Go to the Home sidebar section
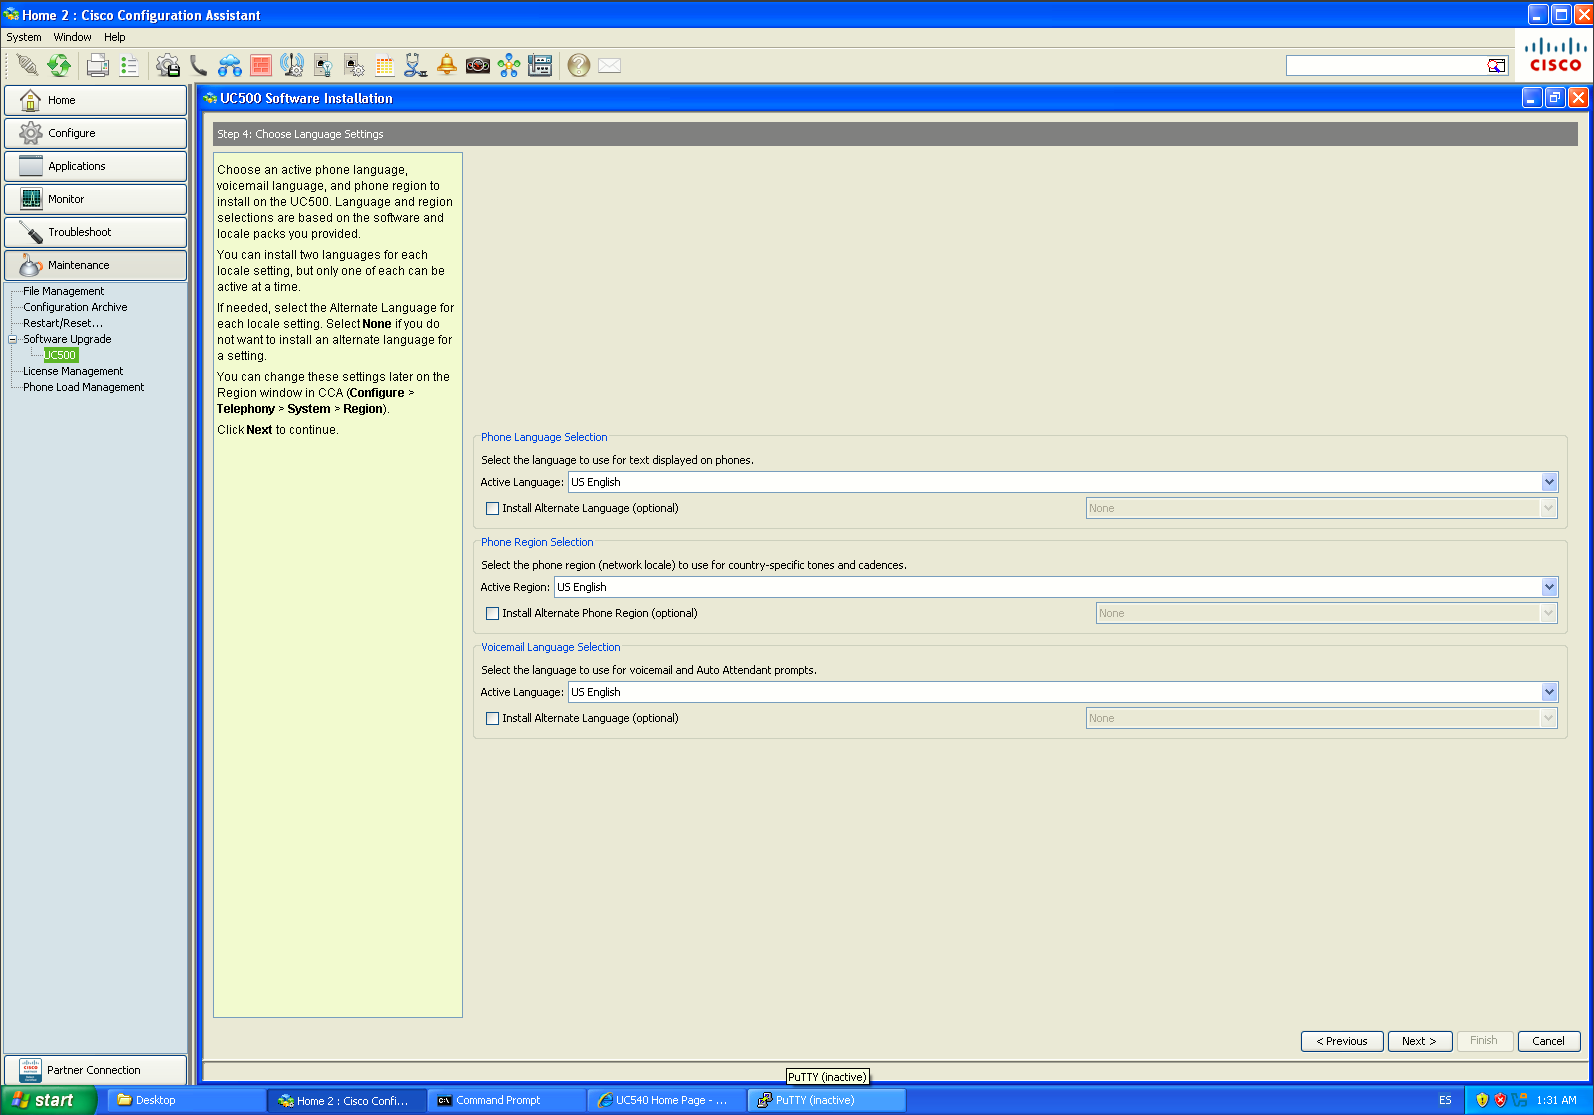Image resolution: width=1594 pixels, height=1115 pixels. [x=95, y=100]
